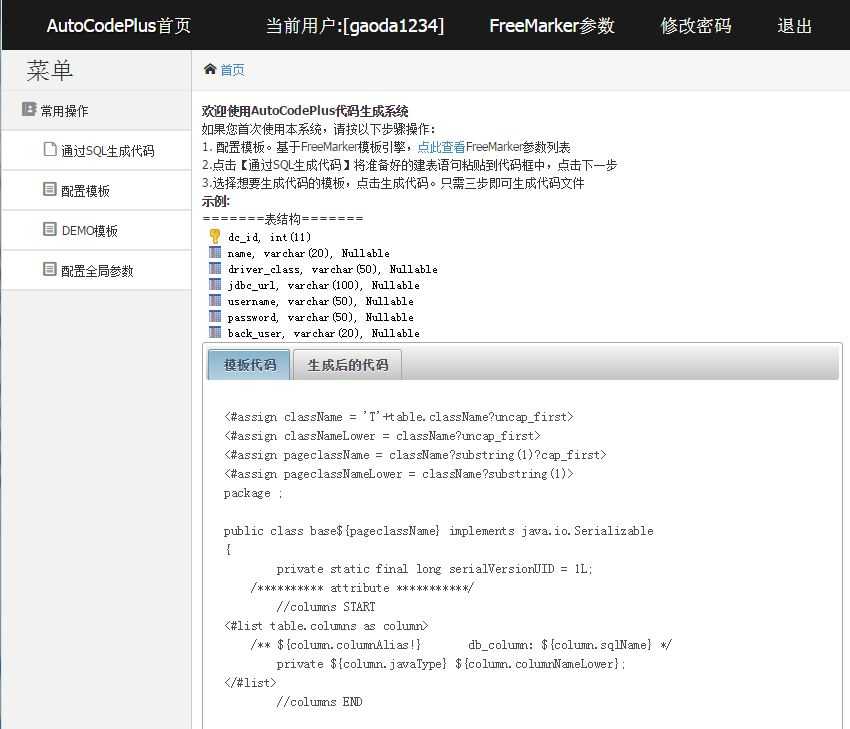Image resolution: width=850 pixels, height=729 pixels.
Task: Click the current user gaoda1234 label
Action: click(355, 25)
